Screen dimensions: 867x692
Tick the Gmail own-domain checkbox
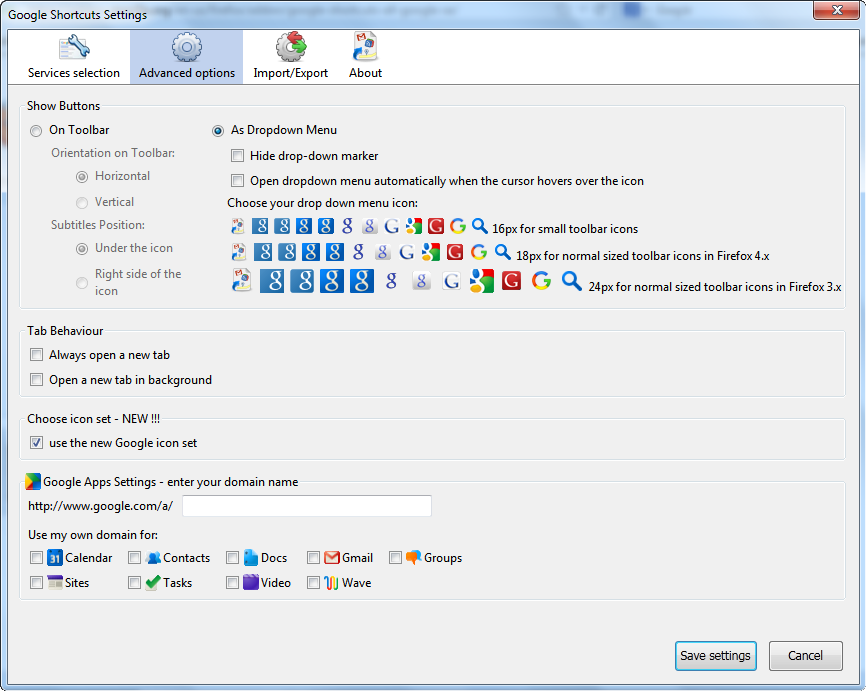coord(314,558)
